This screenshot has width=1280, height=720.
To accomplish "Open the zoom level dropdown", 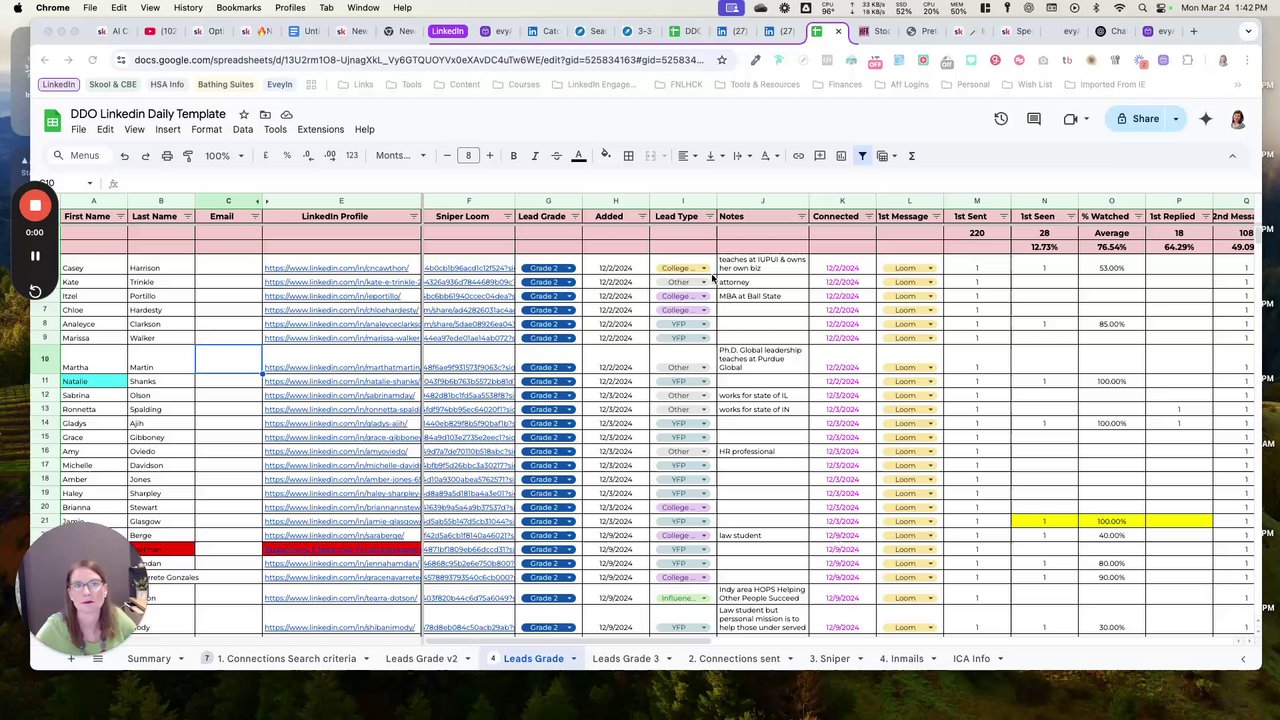I will point(224,156).
